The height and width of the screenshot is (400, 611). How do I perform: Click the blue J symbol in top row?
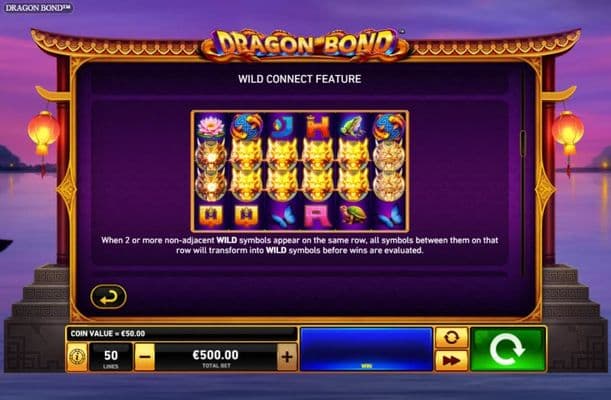[x=282, y=127]
